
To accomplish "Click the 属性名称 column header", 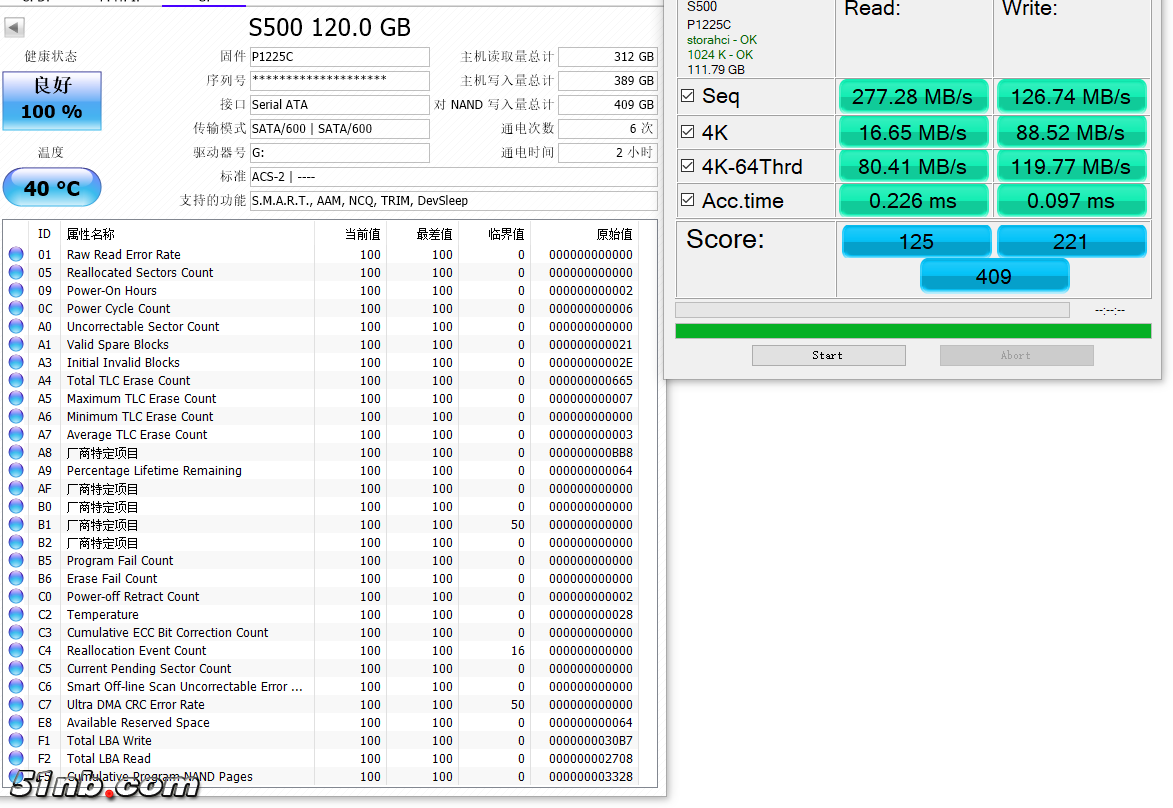I will tap(90, 234).
